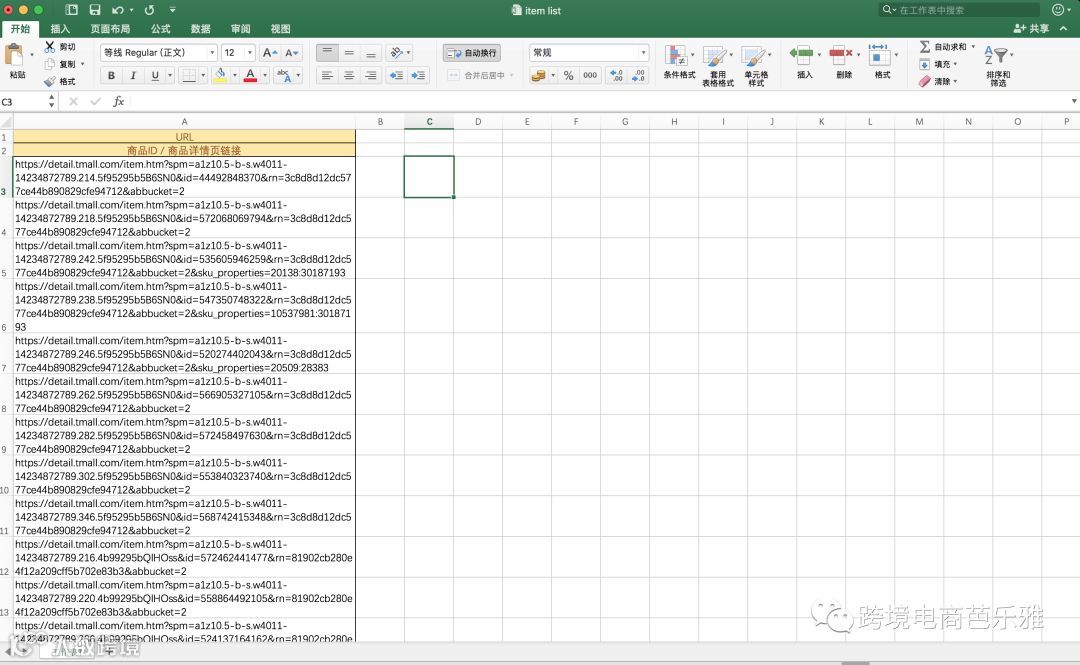The image size is (1080, 665).
Task: Align cell content to top
Action: [327, 52]
